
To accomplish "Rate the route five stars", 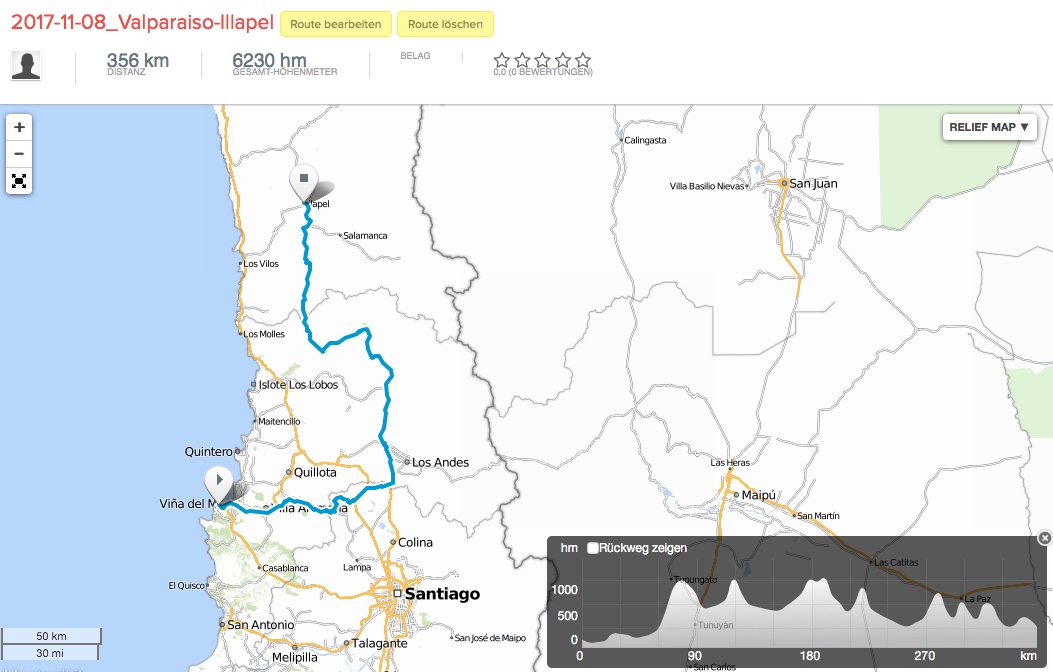I will click(583, 61).
